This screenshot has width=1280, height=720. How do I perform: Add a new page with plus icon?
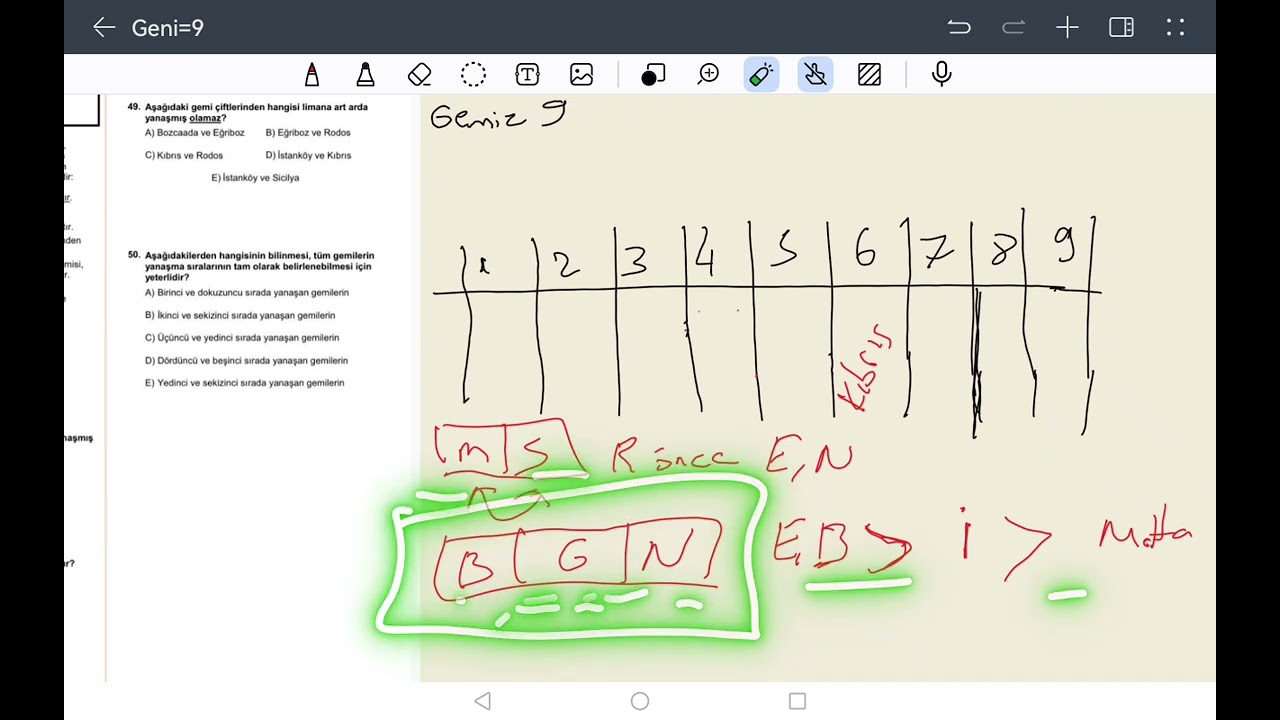pos(1067,28)
